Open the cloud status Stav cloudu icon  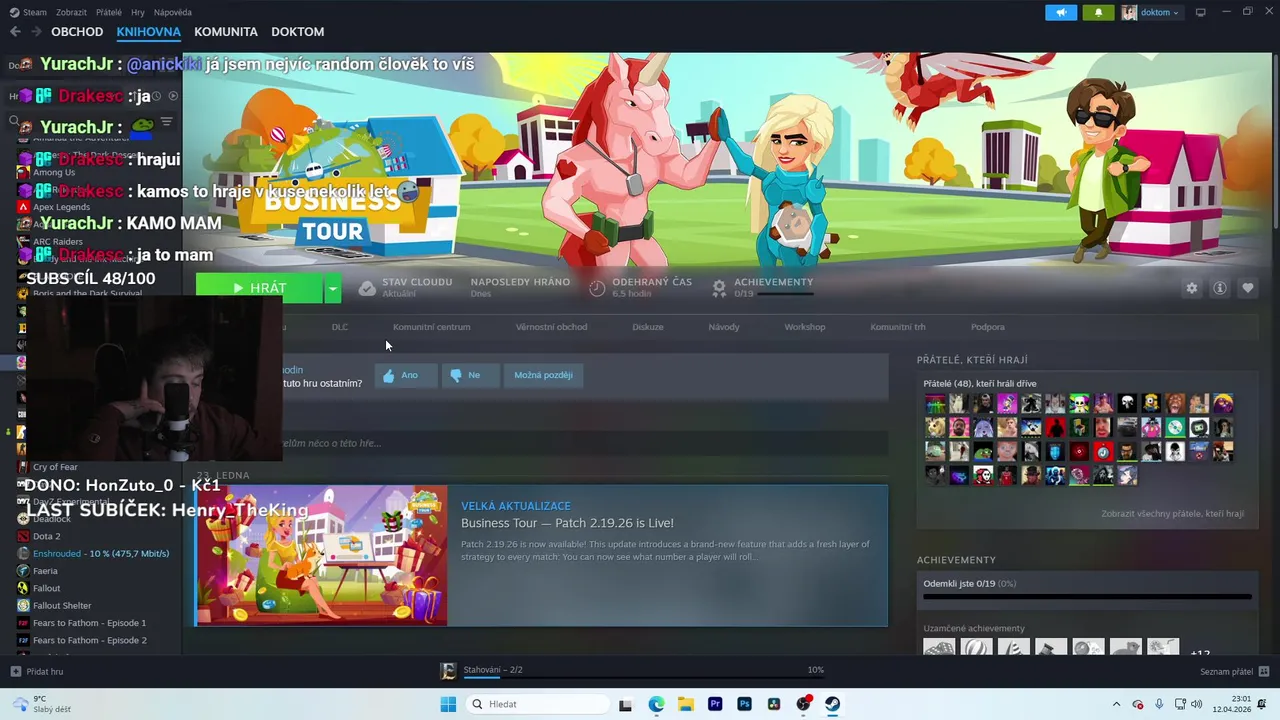(367, 288)
